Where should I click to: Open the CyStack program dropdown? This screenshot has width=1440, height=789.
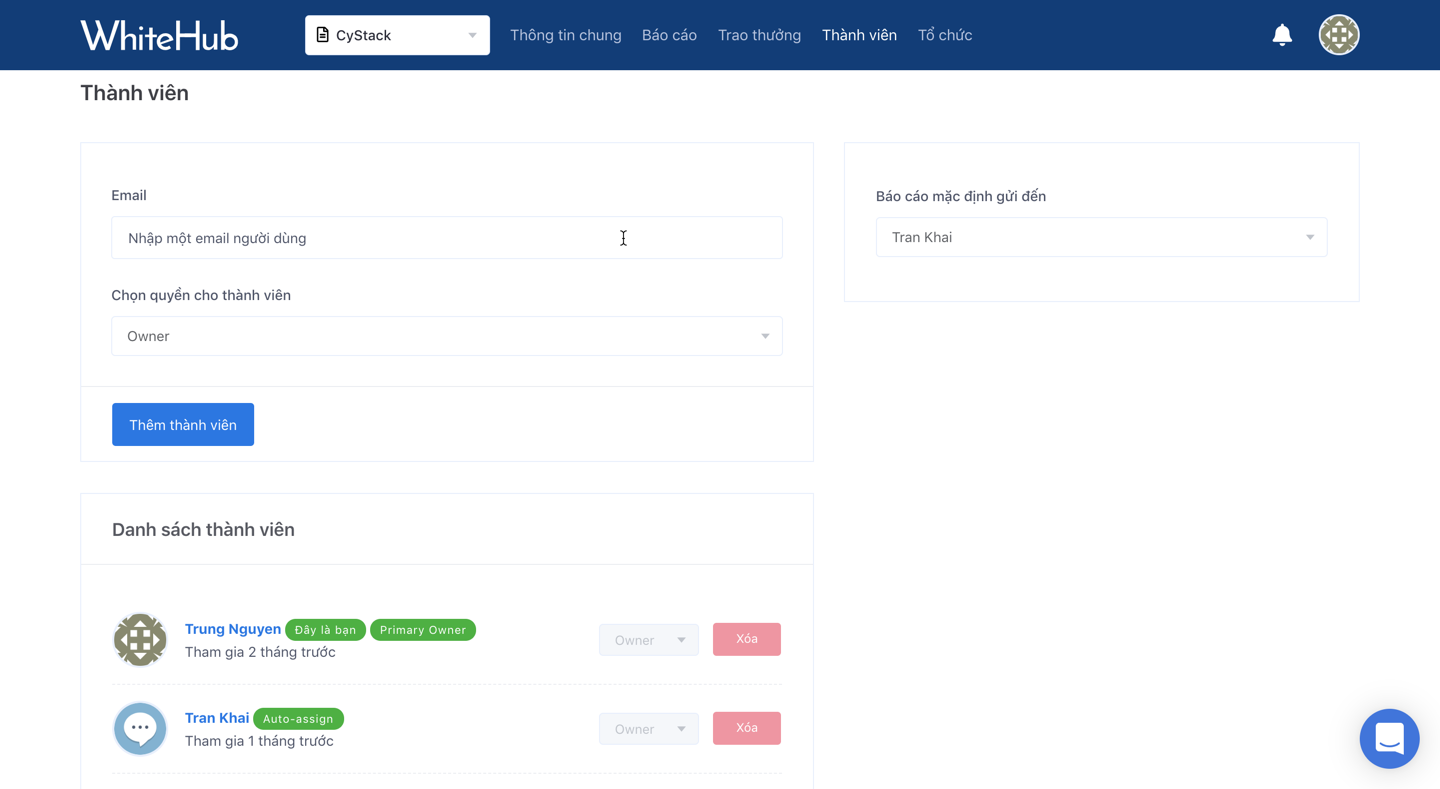[397, 34]
